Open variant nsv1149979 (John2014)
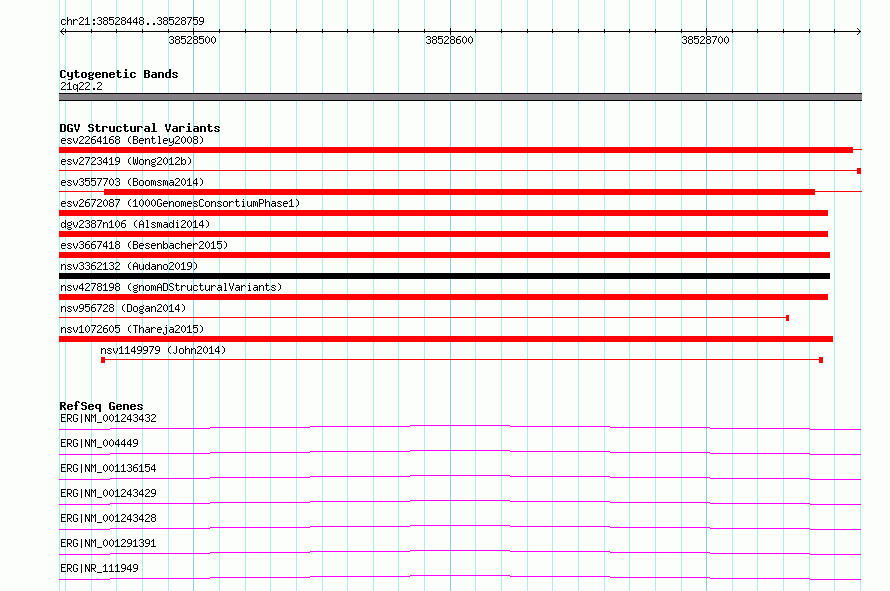 pos(163,350)
